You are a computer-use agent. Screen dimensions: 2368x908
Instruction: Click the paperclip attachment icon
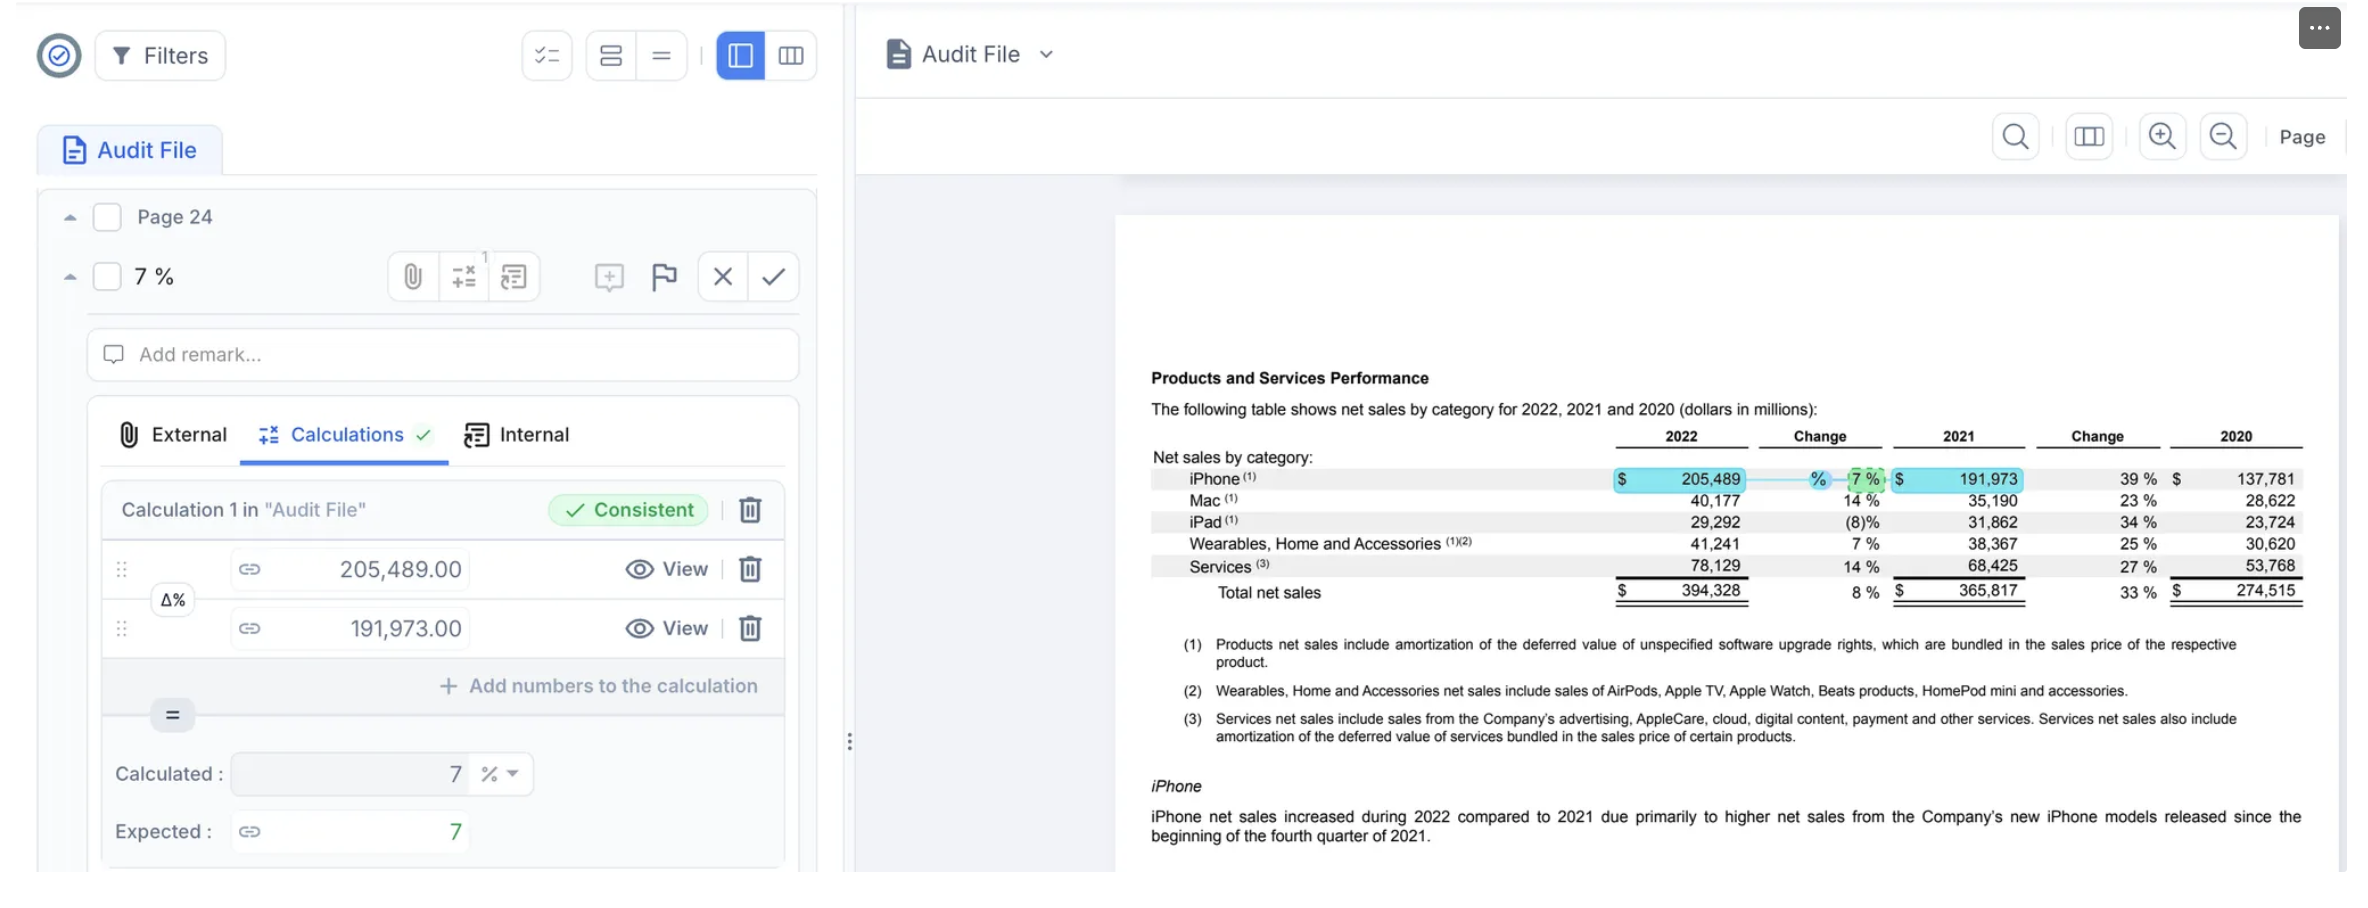[413, 277]
